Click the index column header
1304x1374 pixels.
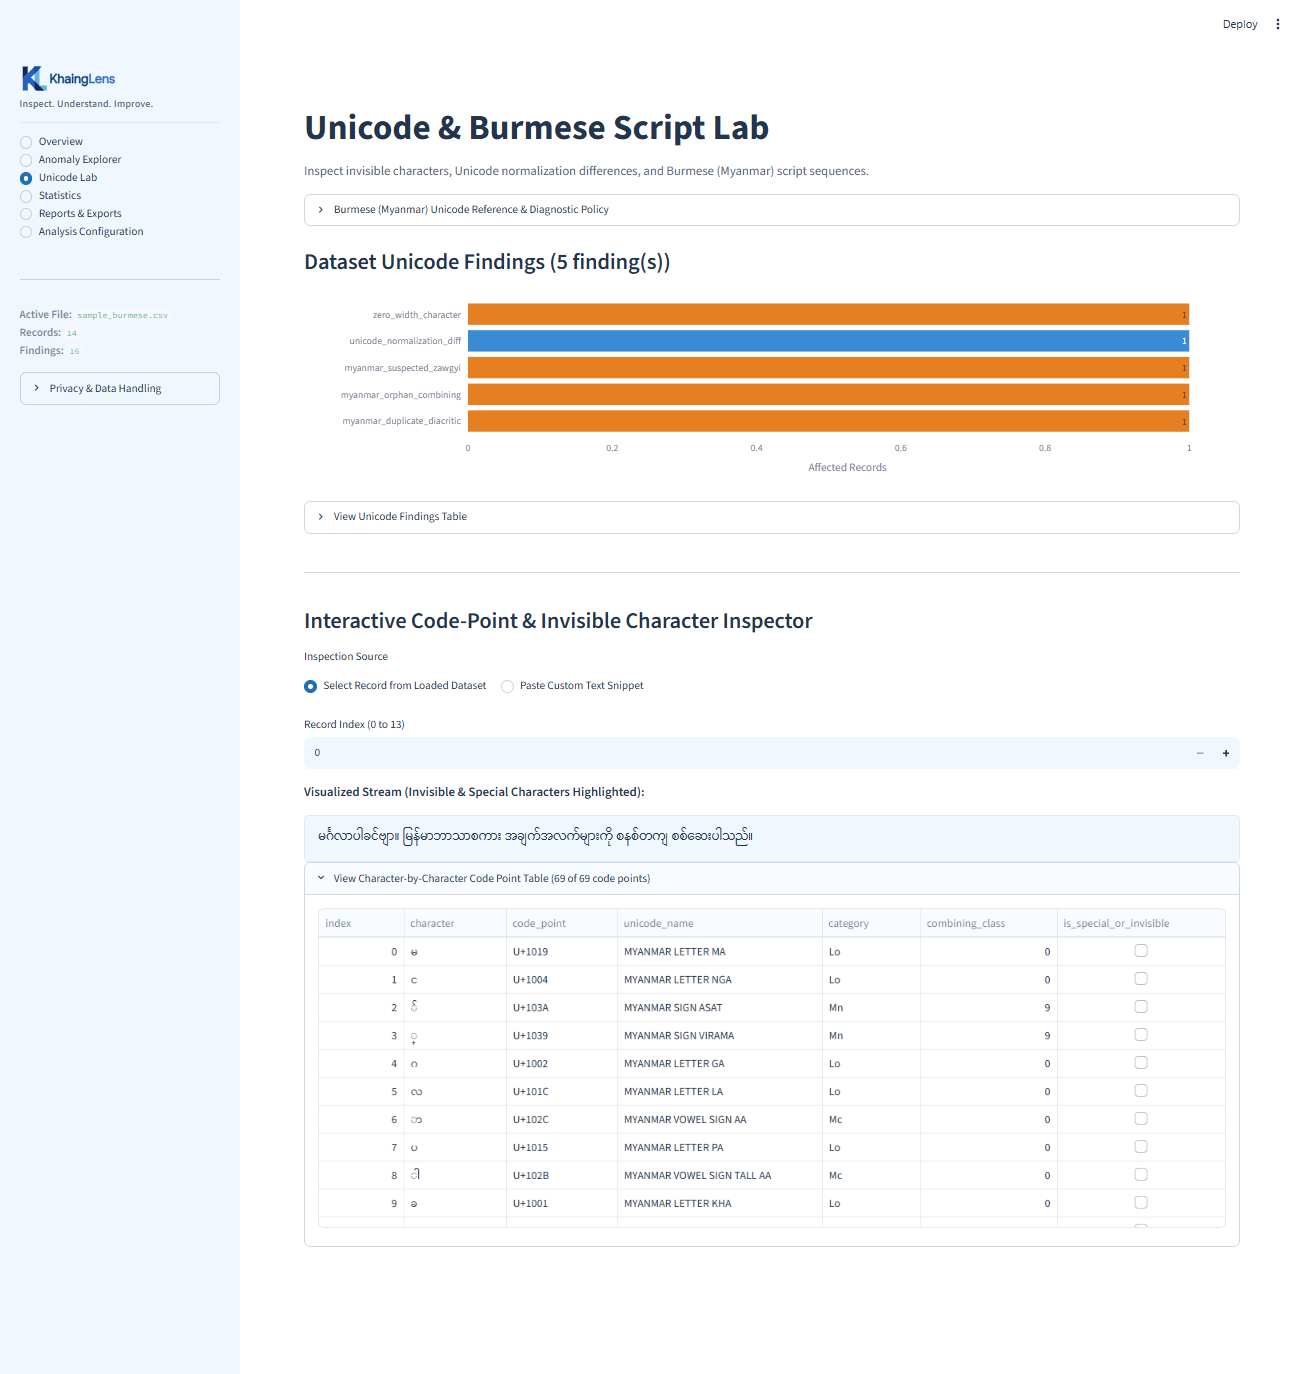point(361,923)
